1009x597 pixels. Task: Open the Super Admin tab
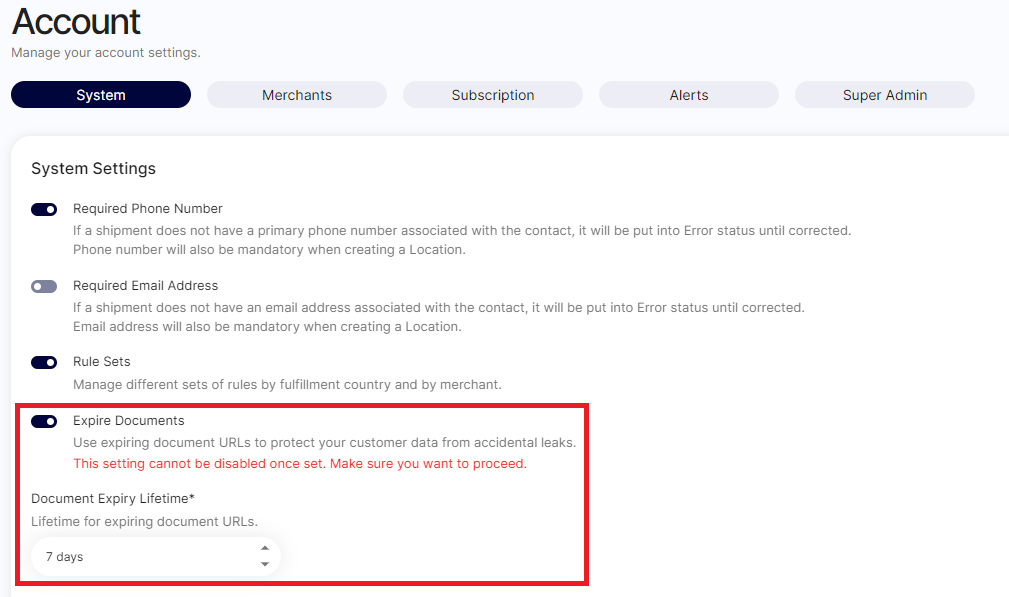tap(885, 95)
